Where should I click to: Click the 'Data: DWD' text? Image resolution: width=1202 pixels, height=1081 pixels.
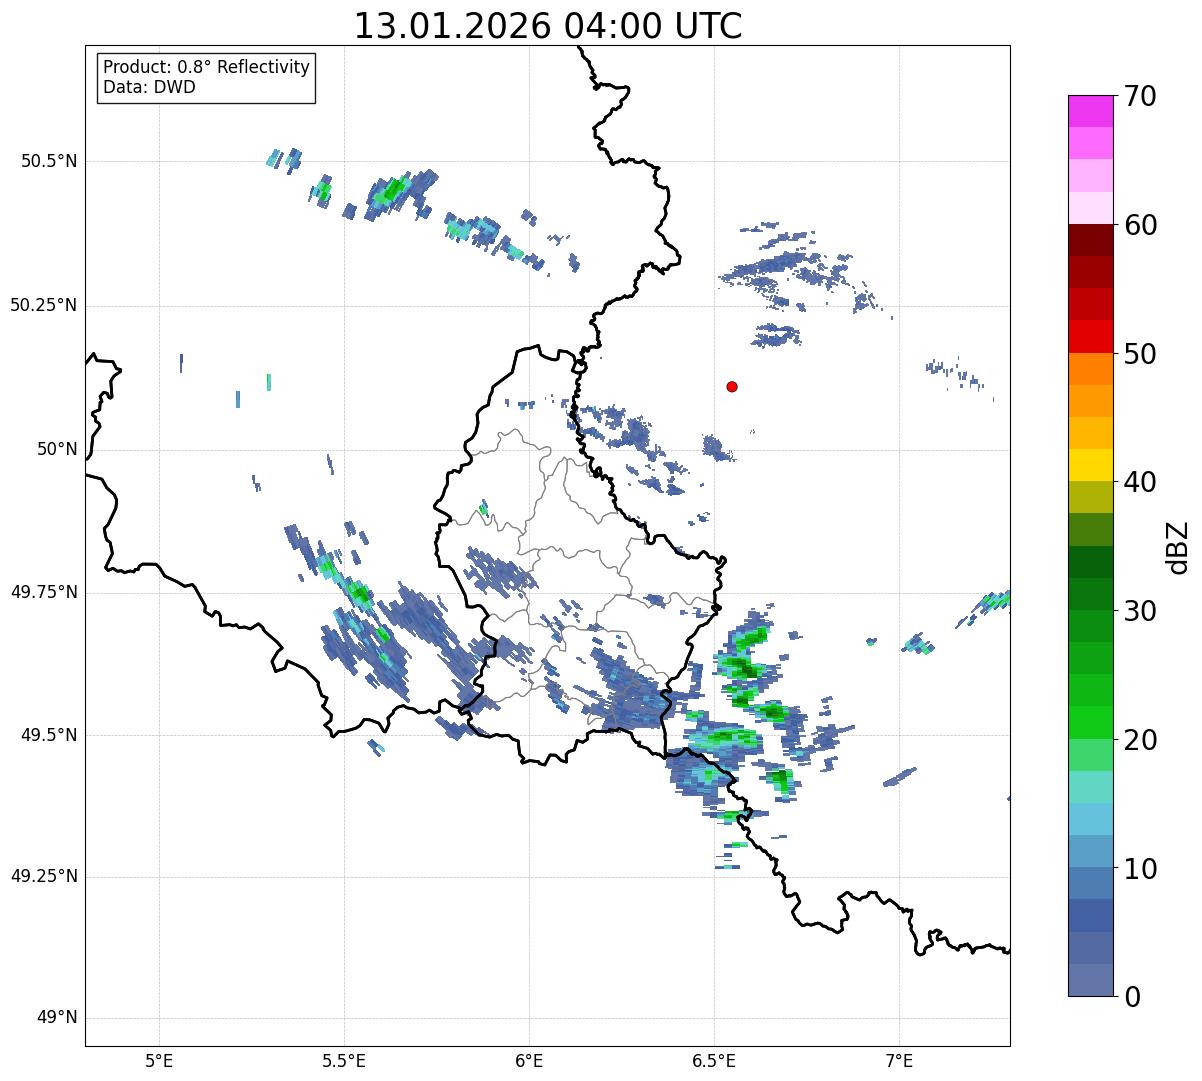point(149,87)
